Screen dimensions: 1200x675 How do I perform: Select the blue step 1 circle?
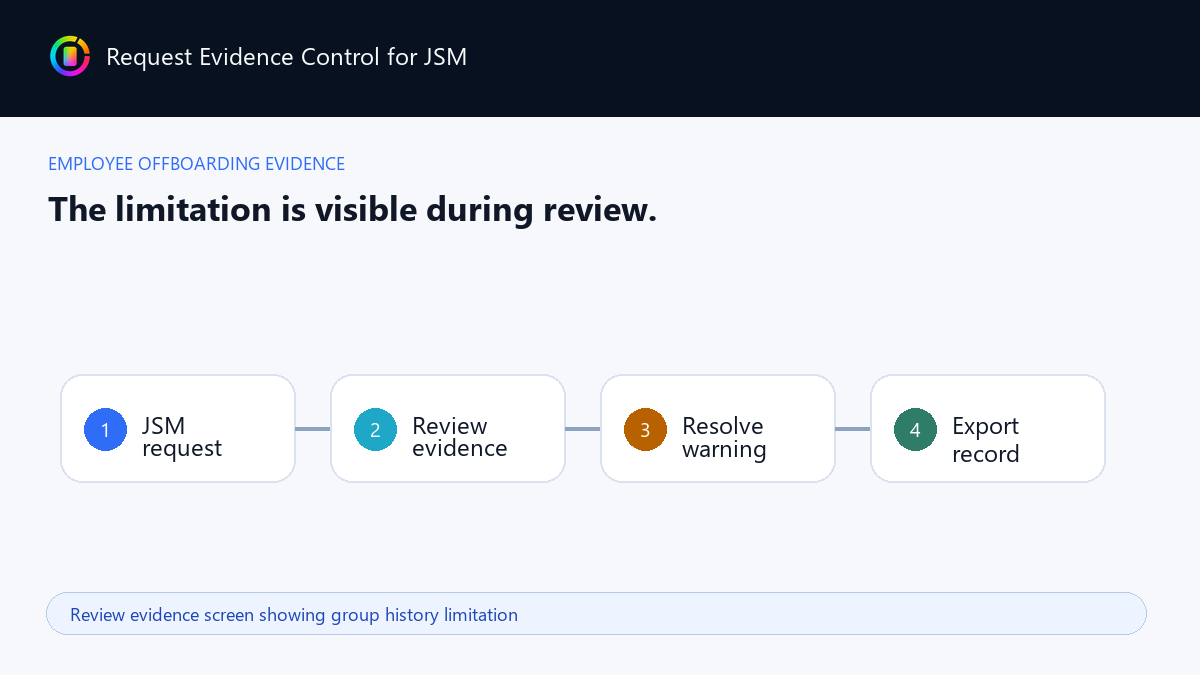[x=105, y=429]
